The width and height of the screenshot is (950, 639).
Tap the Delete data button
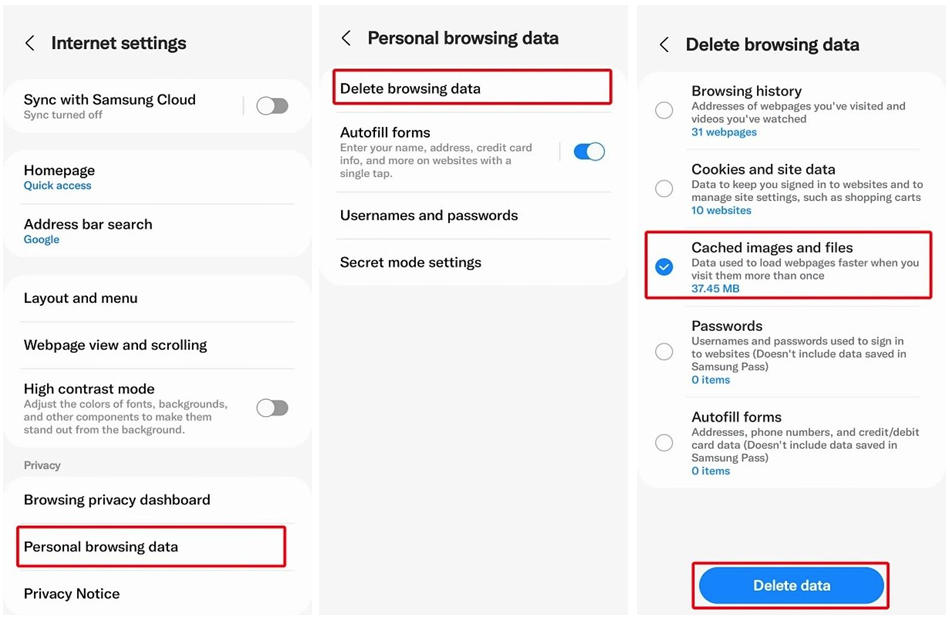click(791, 585)
